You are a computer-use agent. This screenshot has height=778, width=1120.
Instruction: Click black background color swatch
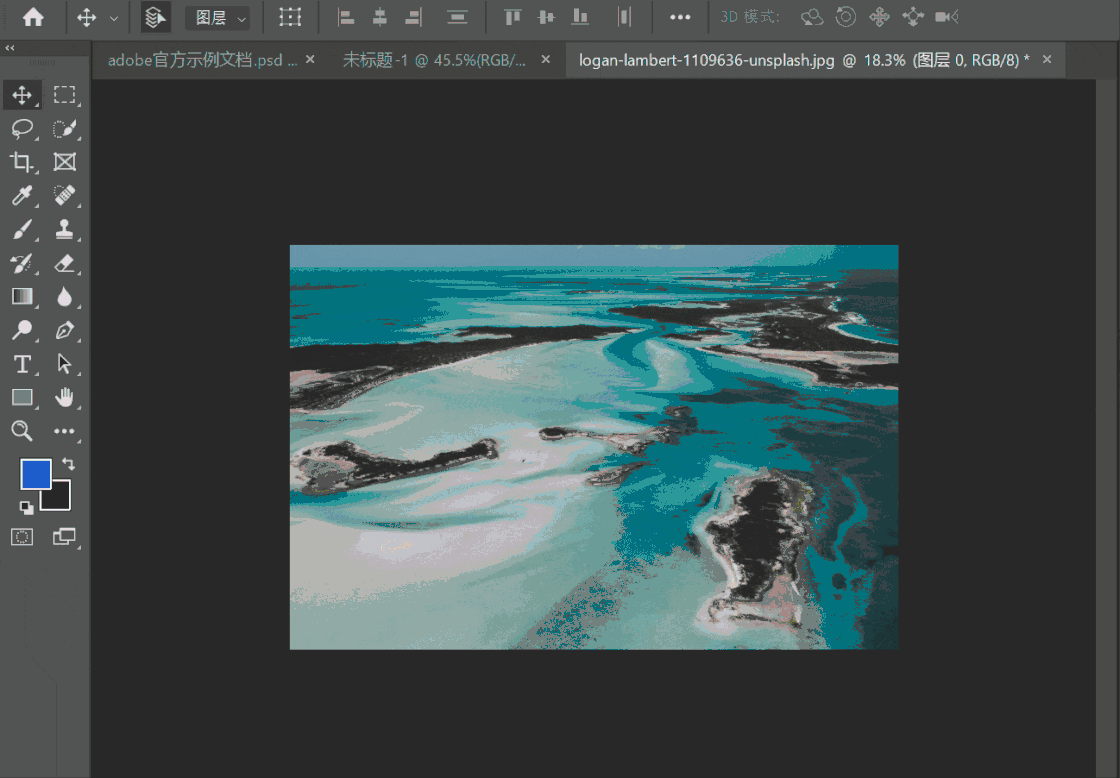click(60, 499)
